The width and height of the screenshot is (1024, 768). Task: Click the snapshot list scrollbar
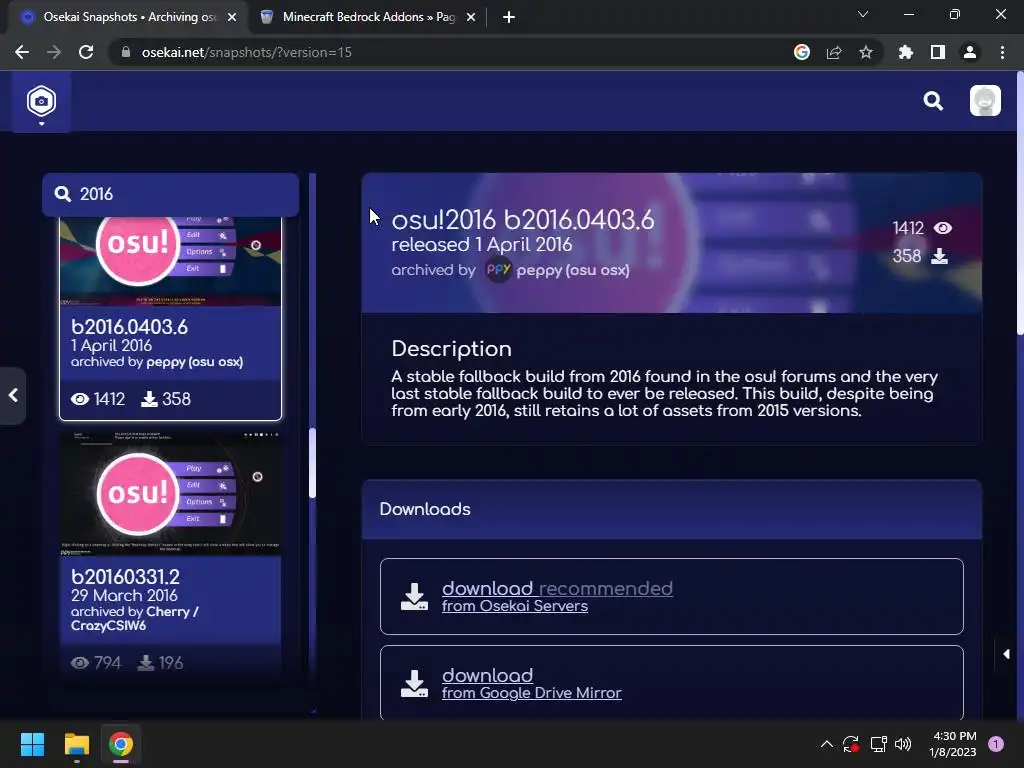312,462
